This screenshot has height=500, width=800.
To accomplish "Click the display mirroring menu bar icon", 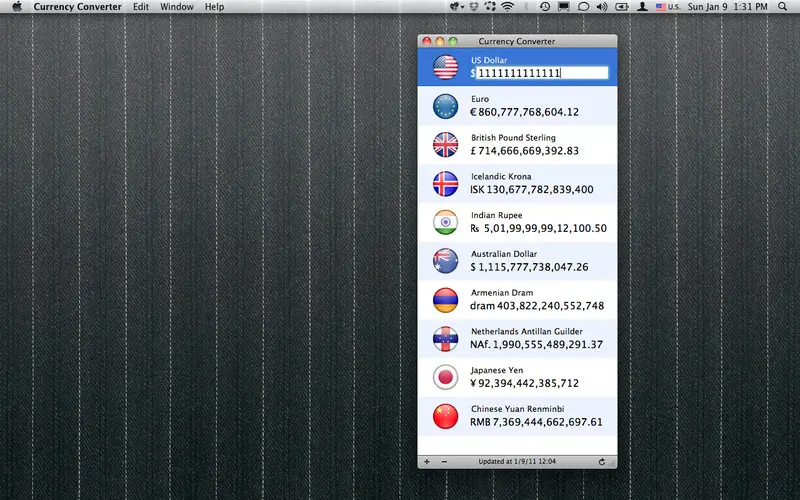I will point(564,7).
